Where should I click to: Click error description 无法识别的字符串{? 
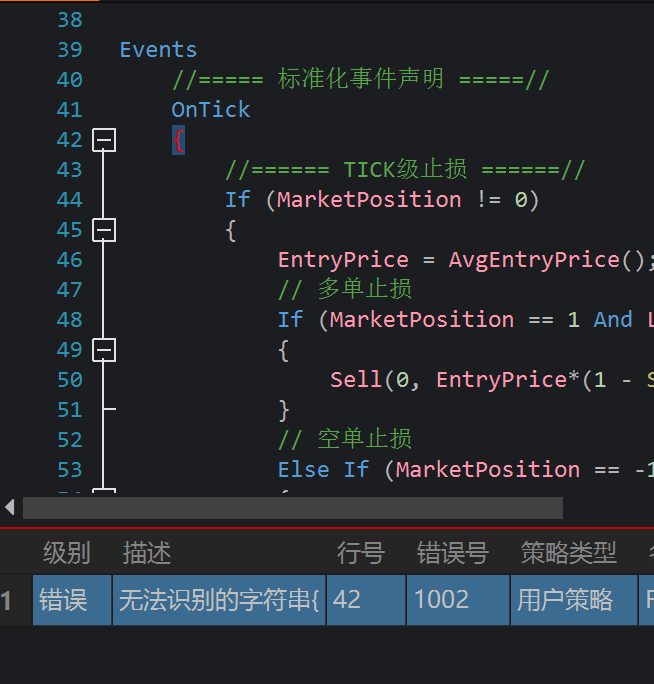pos(219,600)
